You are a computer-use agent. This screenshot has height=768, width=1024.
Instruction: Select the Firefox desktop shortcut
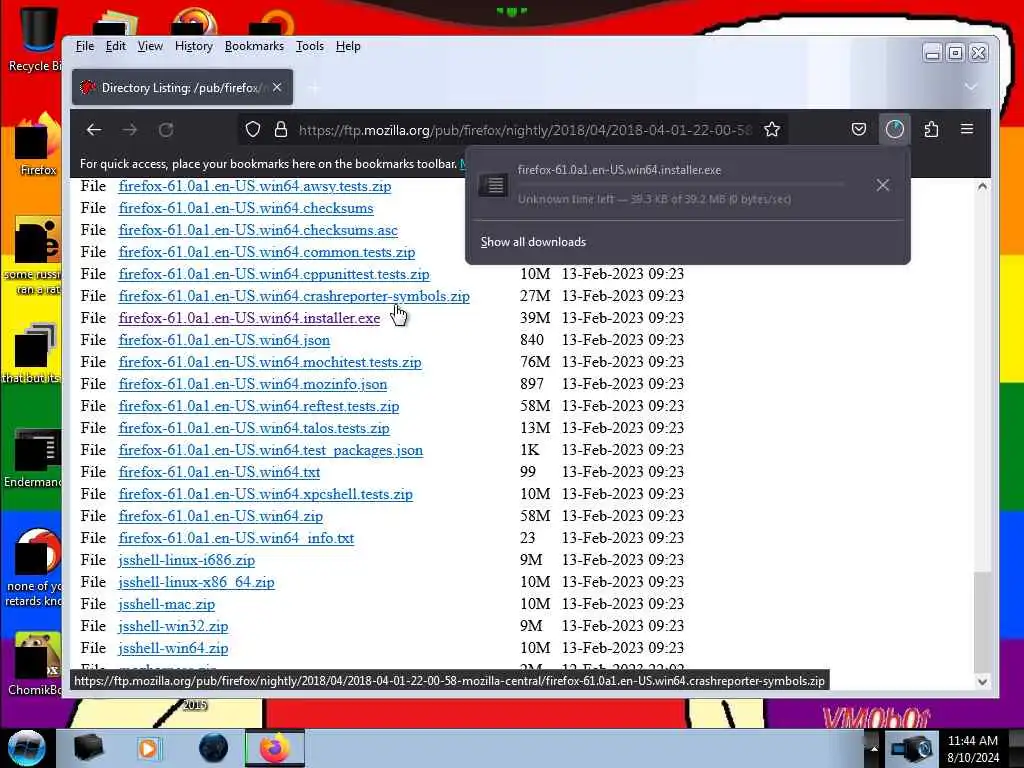pyautogui.click(x=38, y=145)
